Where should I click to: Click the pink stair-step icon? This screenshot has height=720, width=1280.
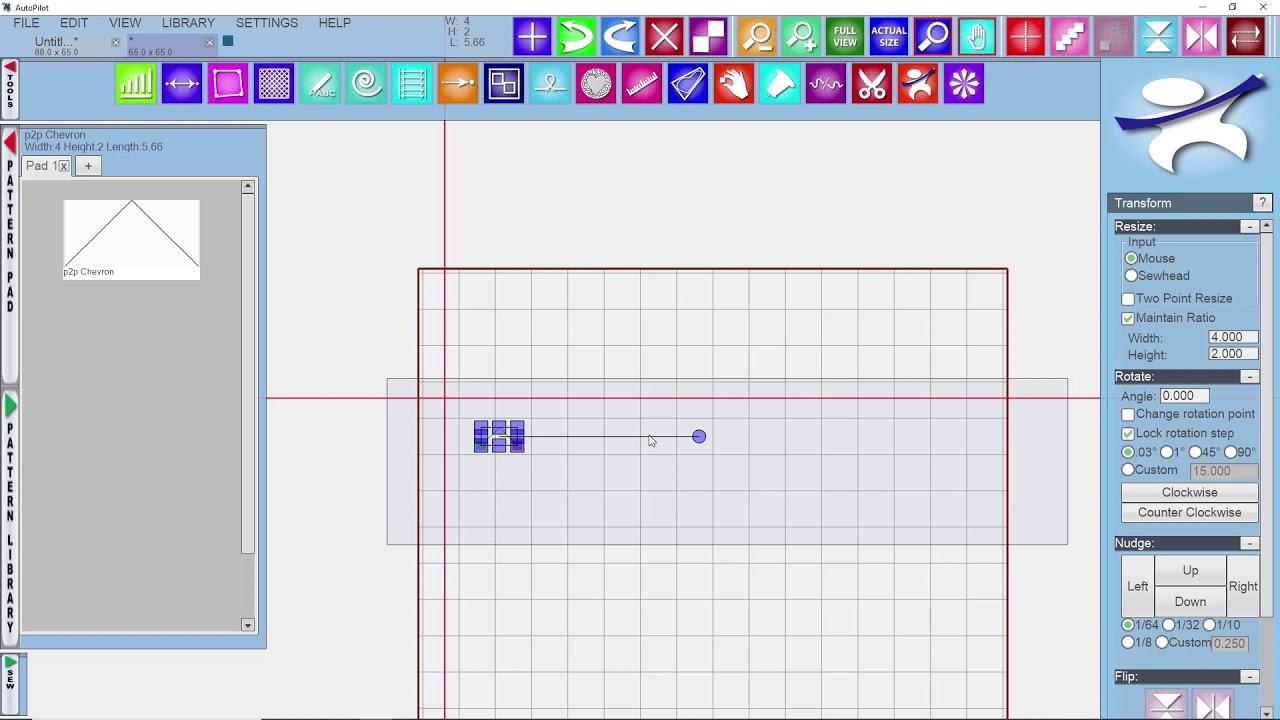(x=1070, y=38)
